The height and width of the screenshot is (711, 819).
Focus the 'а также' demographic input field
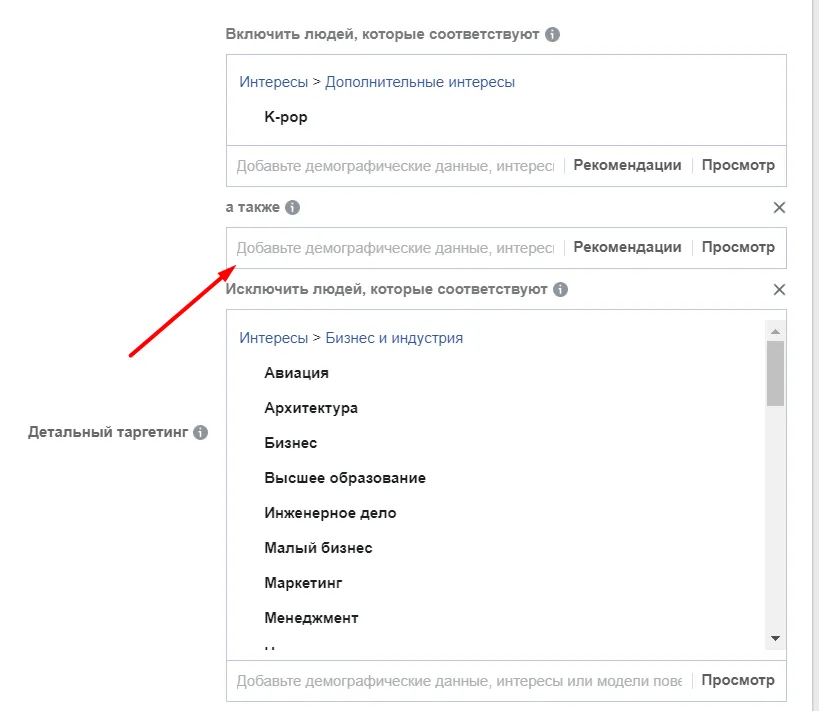[x=395, y=248]
